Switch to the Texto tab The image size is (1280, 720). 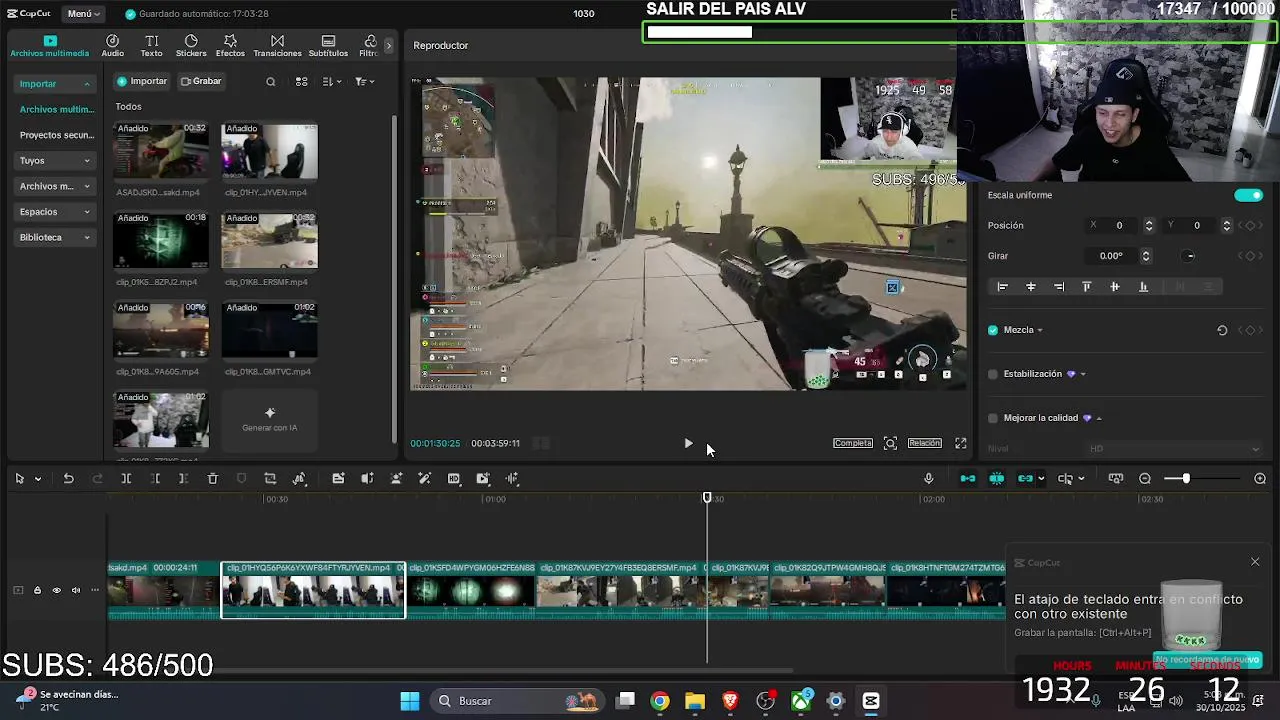(151, 46)
